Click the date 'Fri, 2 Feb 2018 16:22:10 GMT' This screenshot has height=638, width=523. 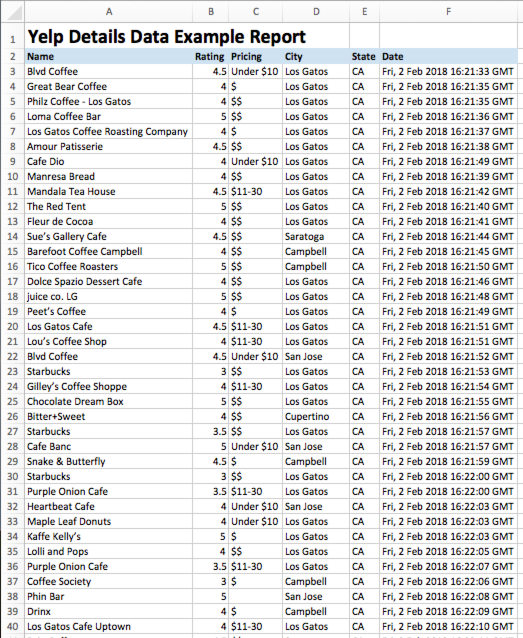[x=449, y=627]
